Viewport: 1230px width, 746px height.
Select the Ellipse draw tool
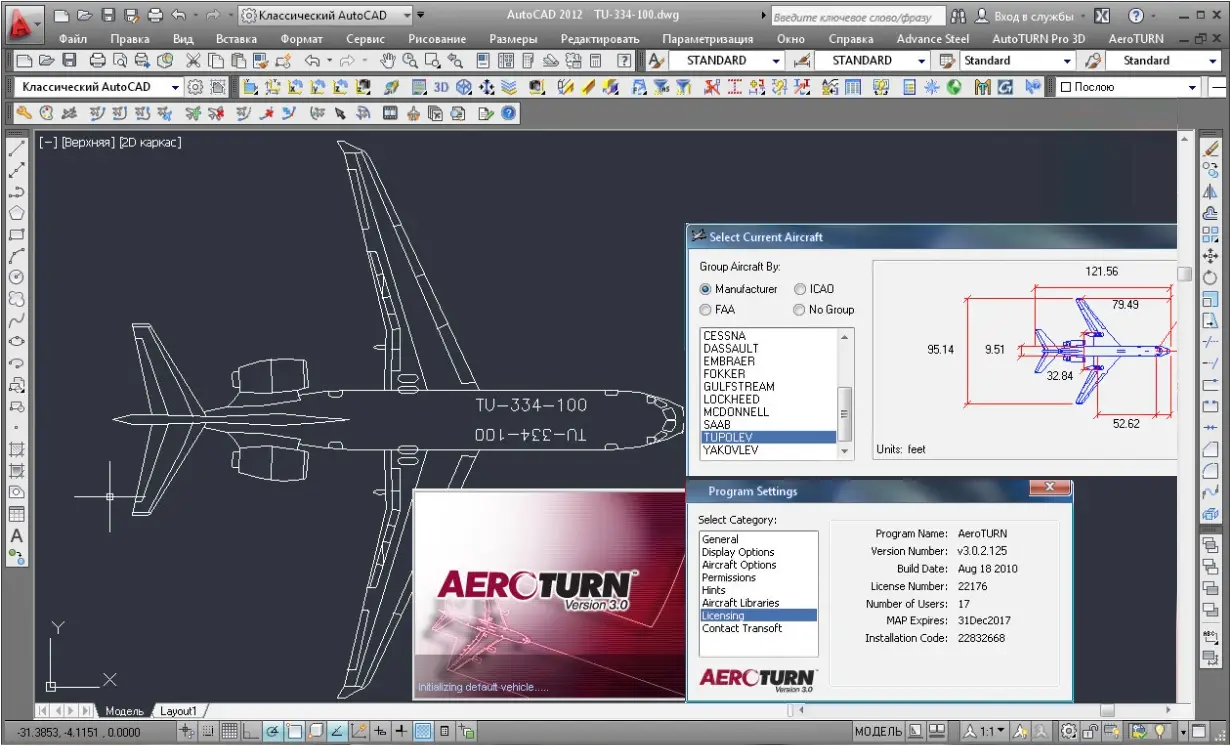pos(16,342)
